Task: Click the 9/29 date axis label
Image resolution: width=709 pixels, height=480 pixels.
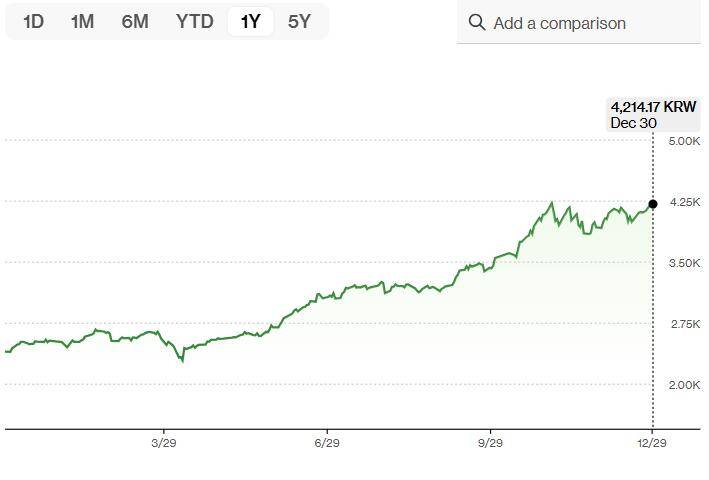Action: 491,442
